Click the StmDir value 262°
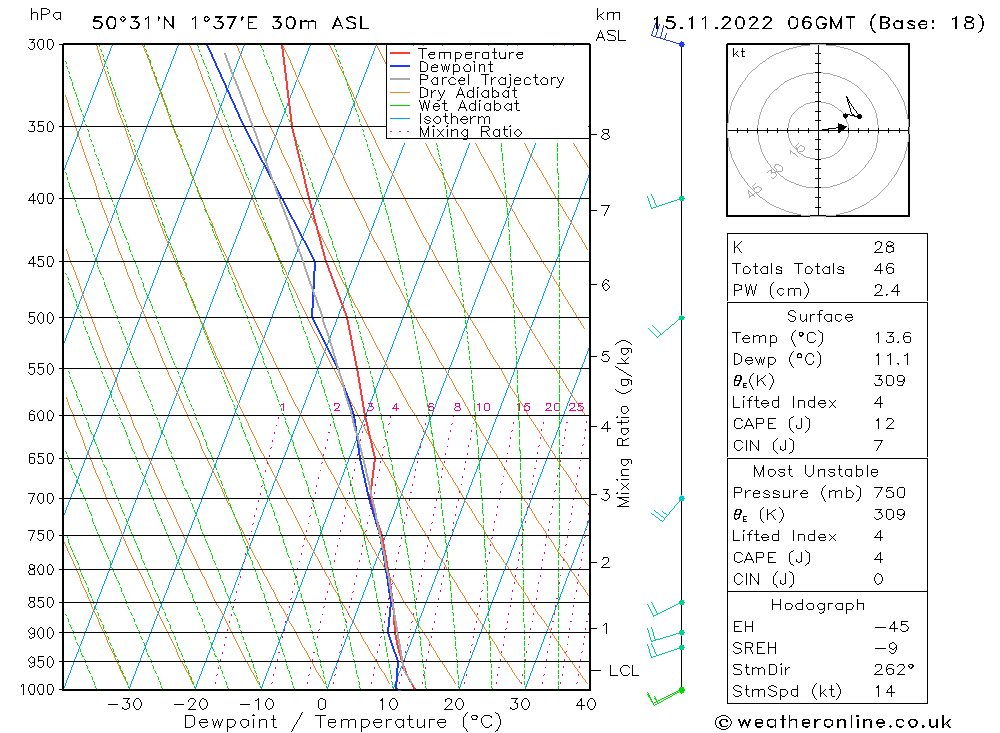Screen dimensions: 1000x733 pyautogui.click(x=894, y=669)
